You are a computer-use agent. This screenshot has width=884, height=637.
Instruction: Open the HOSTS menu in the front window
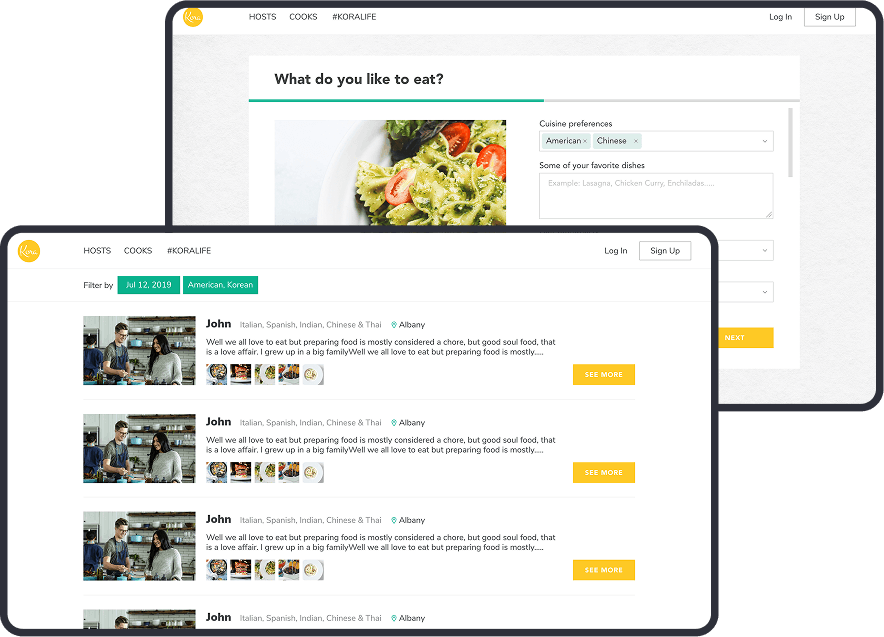coord(97,250)
